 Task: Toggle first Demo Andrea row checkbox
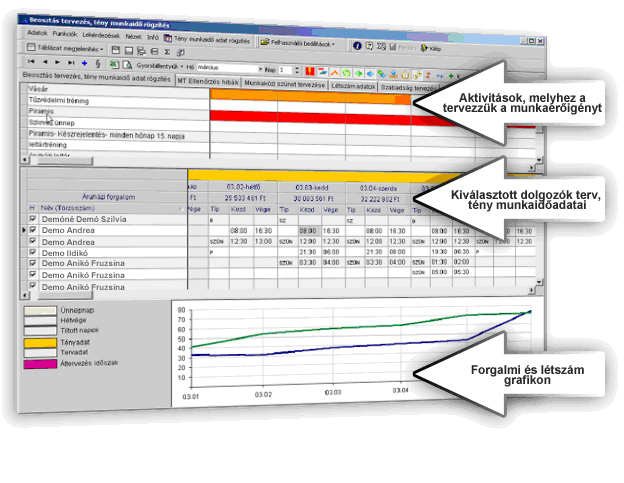32,230
